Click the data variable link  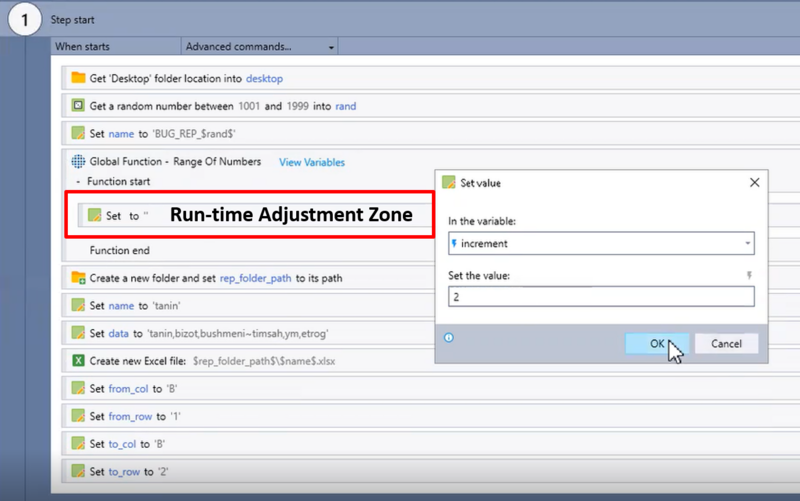tap(118, 333)
